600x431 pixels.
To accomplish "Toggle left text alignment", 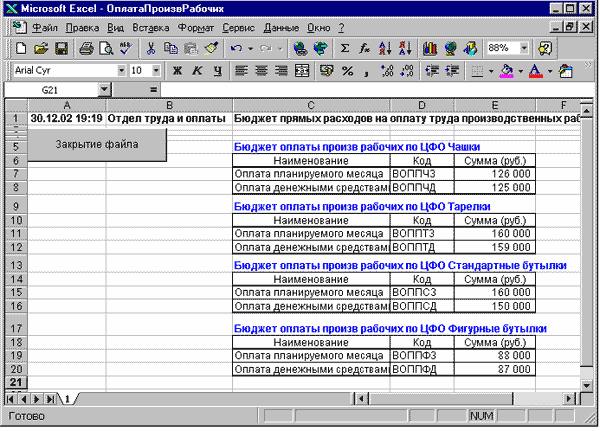I will [242, 71].
